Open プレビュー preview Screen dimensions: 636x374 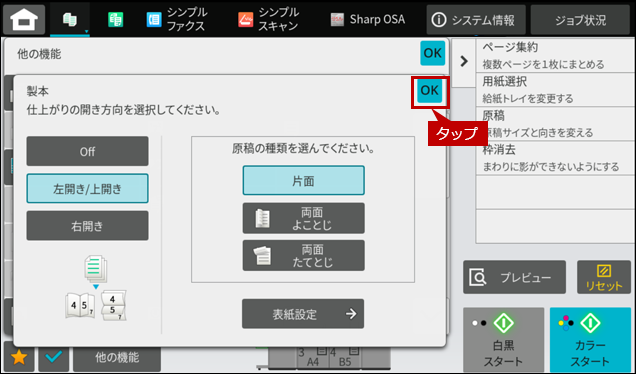[x=514, y=277]
